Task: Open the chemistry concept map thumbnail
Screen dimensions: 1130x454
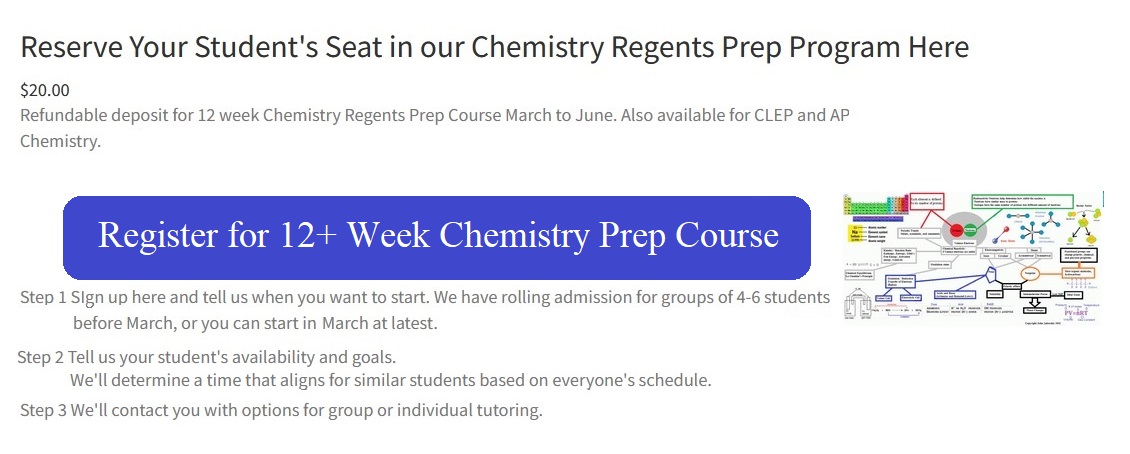Action: 971,258
